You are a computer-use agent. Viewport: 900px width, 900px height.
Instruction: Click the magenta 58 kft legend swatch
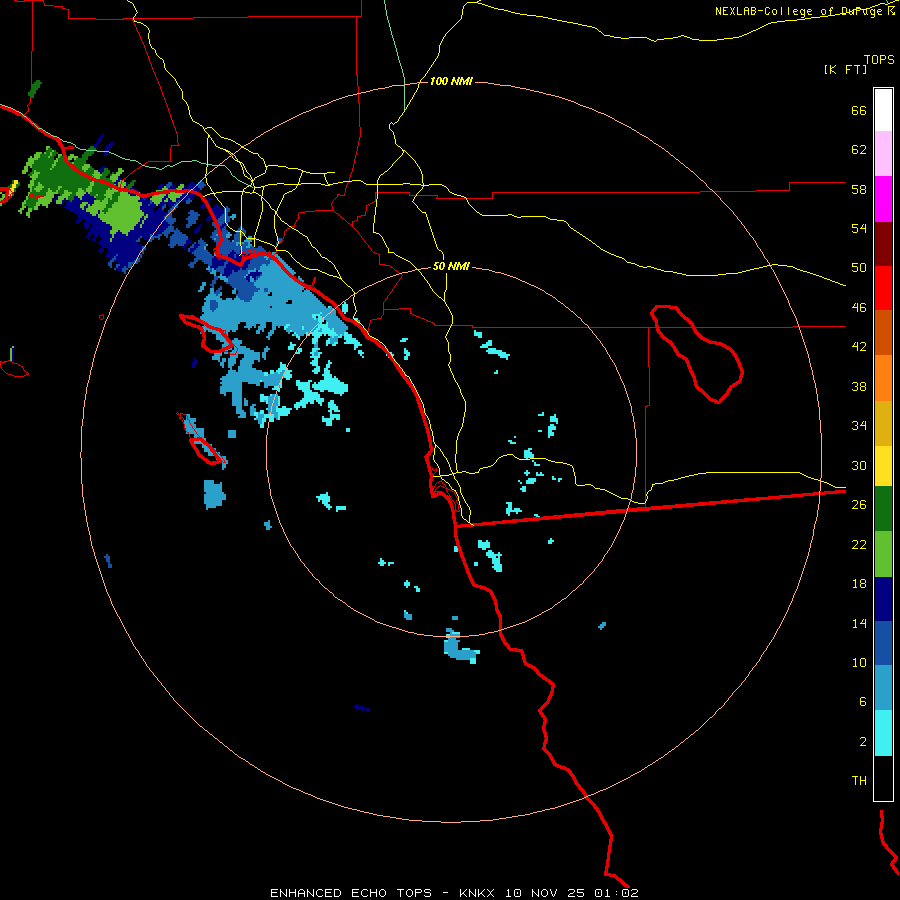coord(883,199)
